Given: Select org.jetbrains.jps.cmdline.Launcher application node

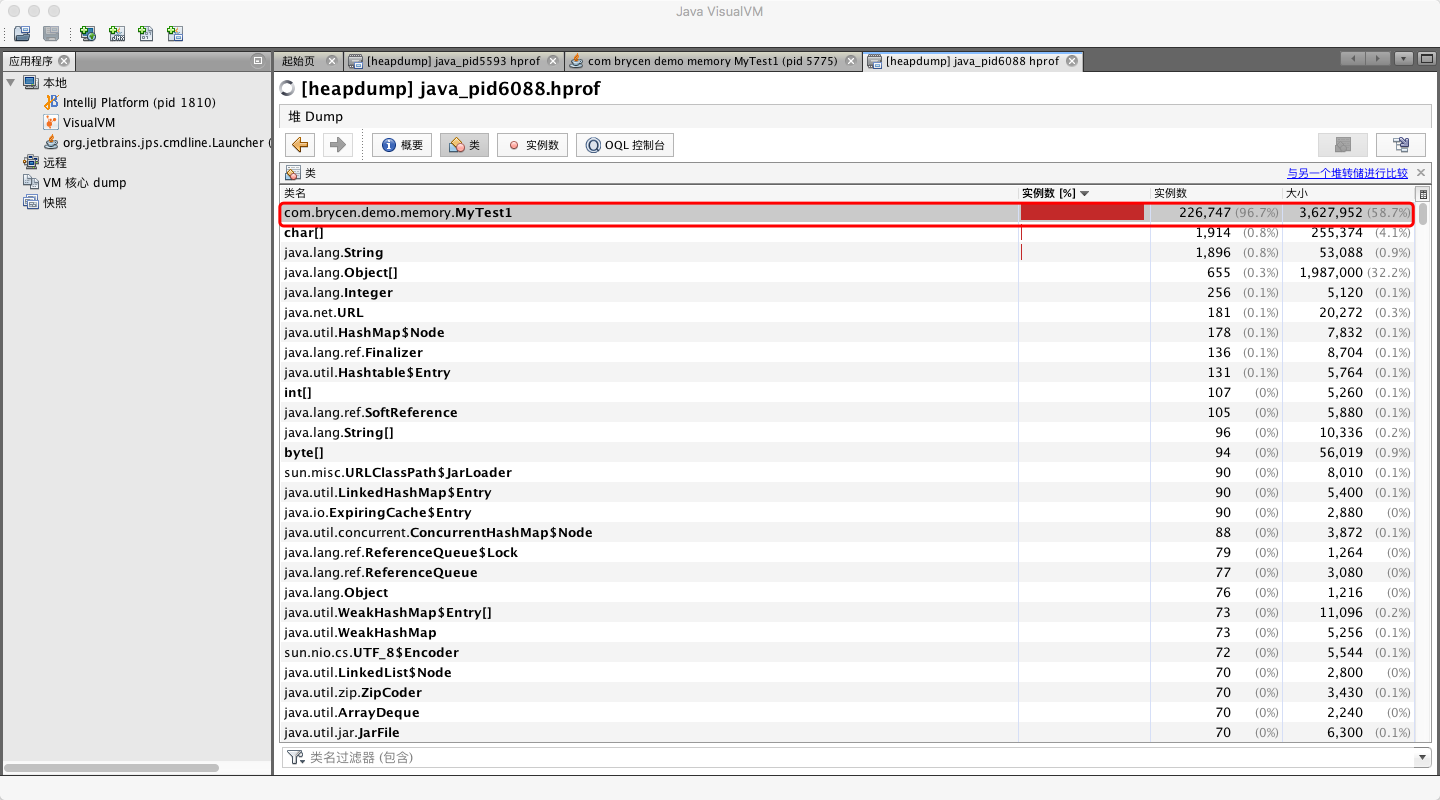Looking at the screenshot, I should (x=157, y=142).
